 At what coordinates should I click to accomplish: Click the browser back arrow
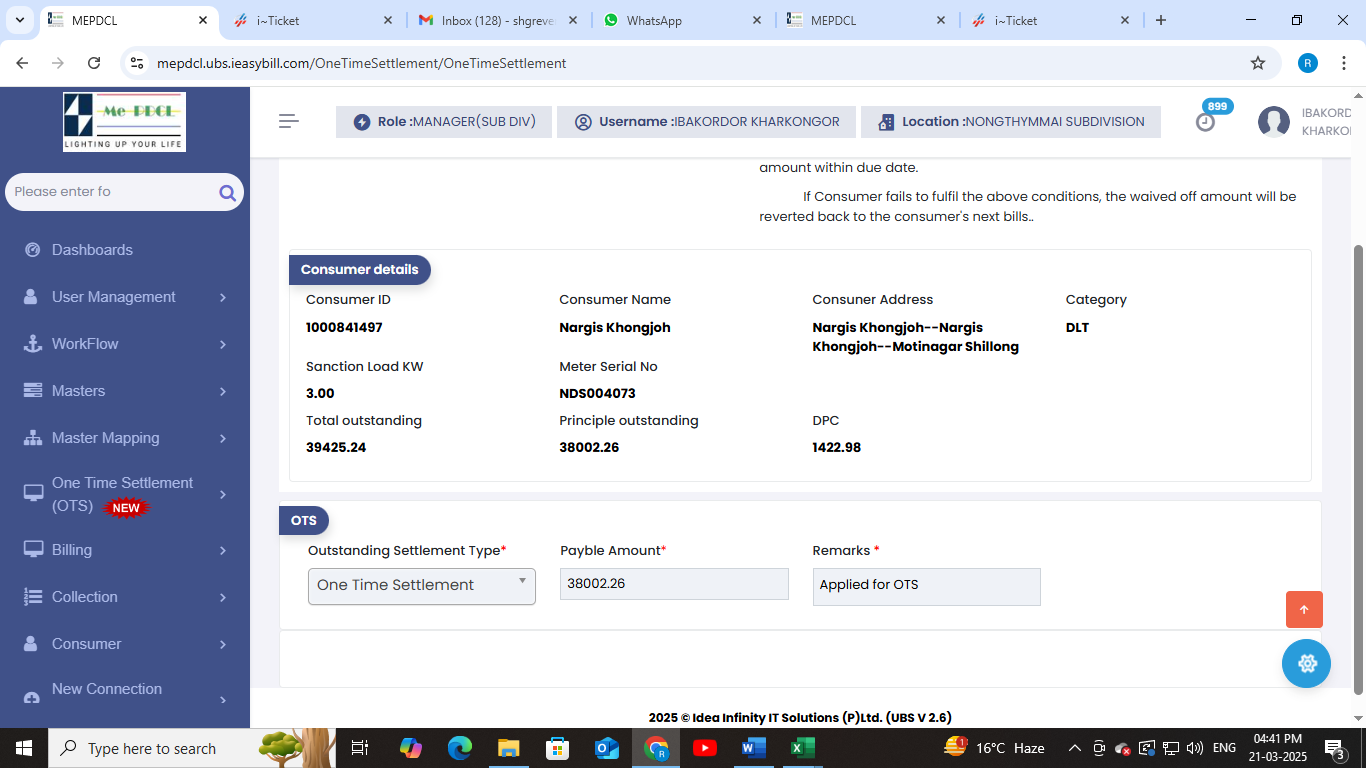point(22,63)
